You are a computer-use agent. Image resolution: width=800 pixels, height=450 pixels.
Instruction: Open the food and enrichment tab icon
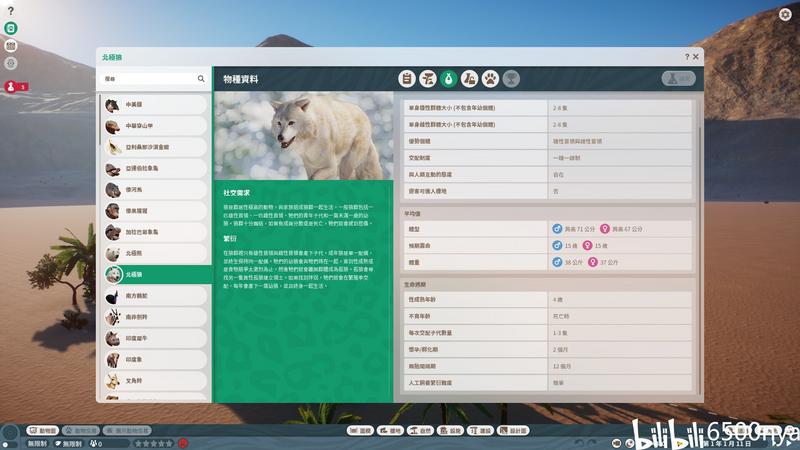[x=469, y=79]
